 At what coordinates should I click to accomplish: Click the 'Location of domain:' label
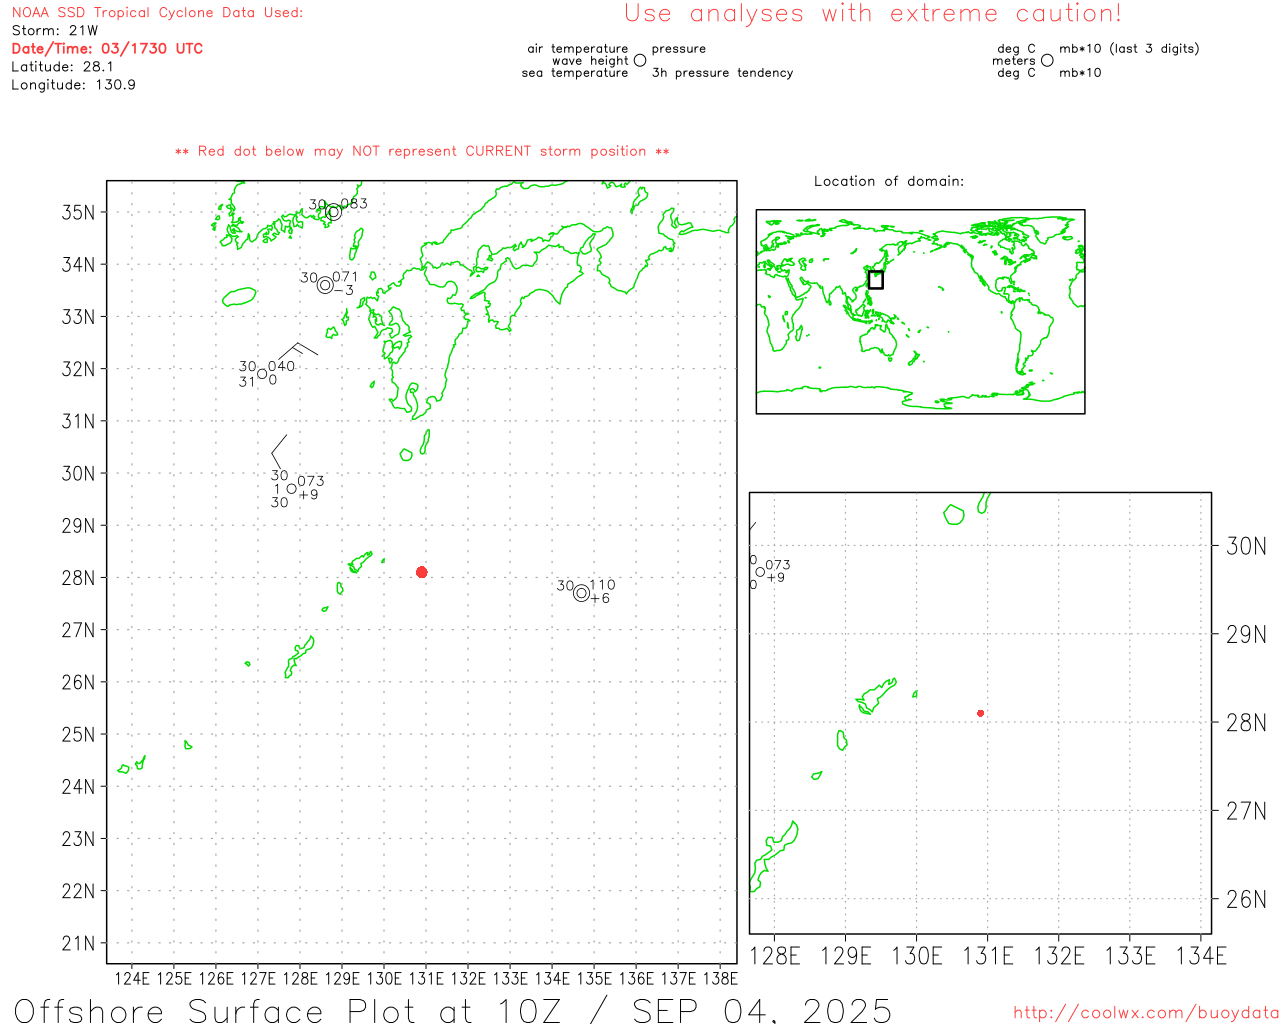889,181
